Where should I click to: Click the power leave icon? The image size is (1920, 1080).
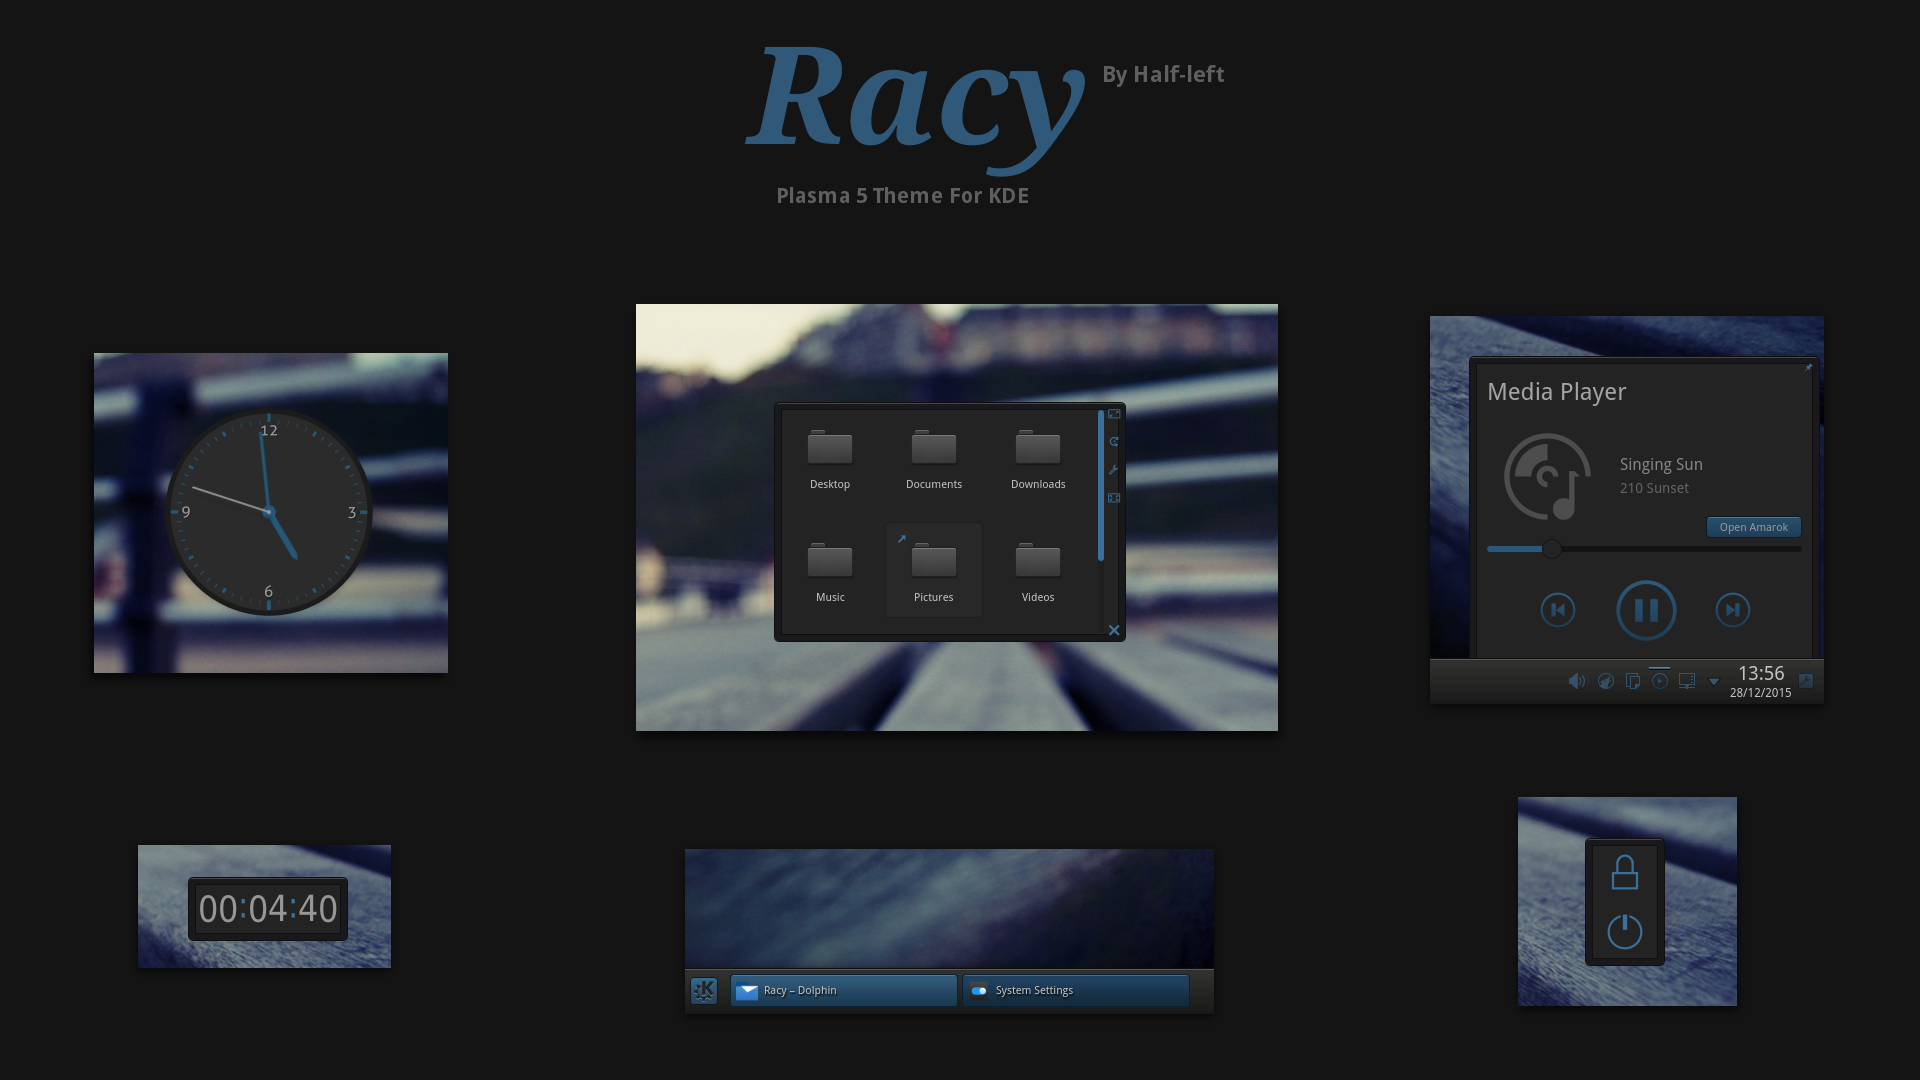(x=1625, y=931)
